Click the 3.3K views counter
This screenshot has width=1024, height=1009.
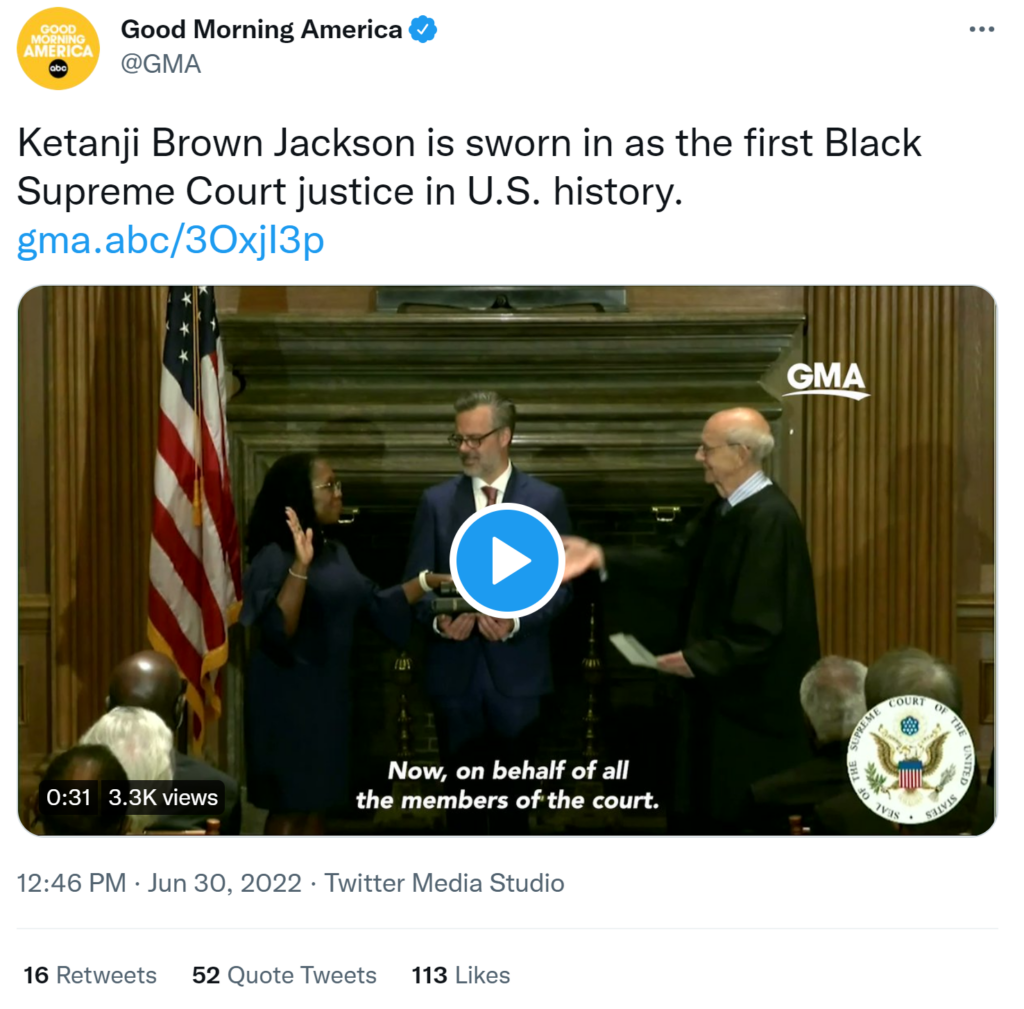point(163,797)
